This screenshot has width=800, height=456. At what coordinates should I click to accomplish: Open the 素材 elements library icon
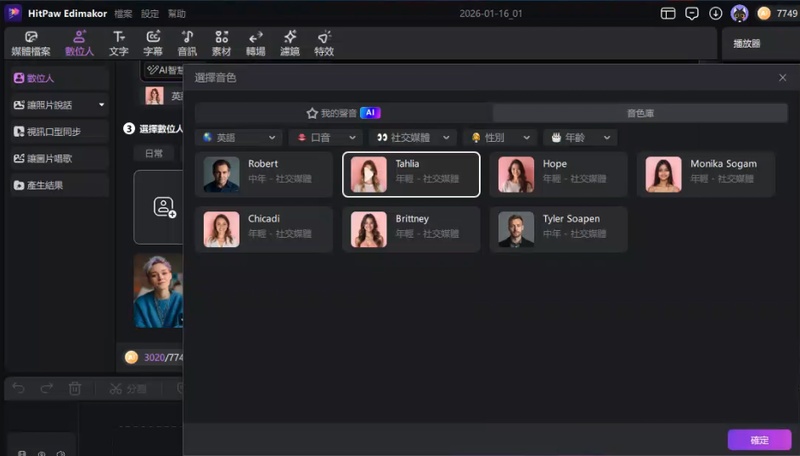click(221, 42)
